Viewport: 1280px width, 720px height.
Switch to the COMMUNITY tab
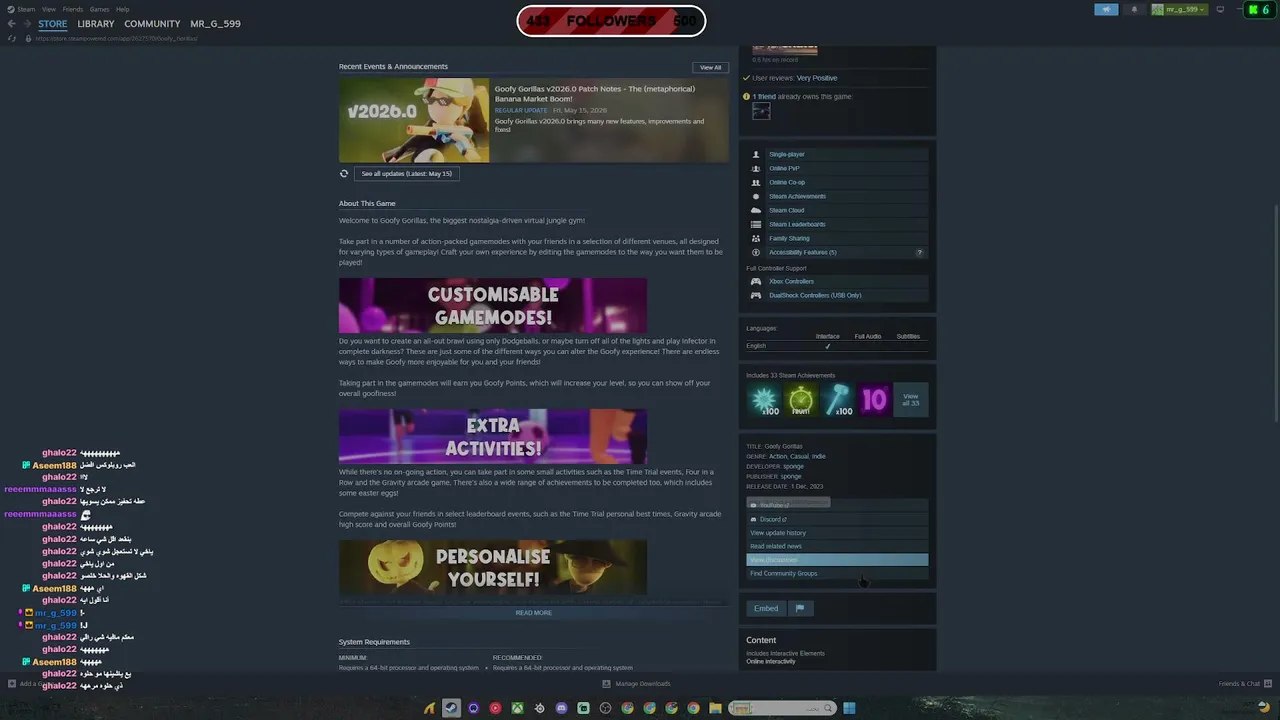click(x=152, y=24)
